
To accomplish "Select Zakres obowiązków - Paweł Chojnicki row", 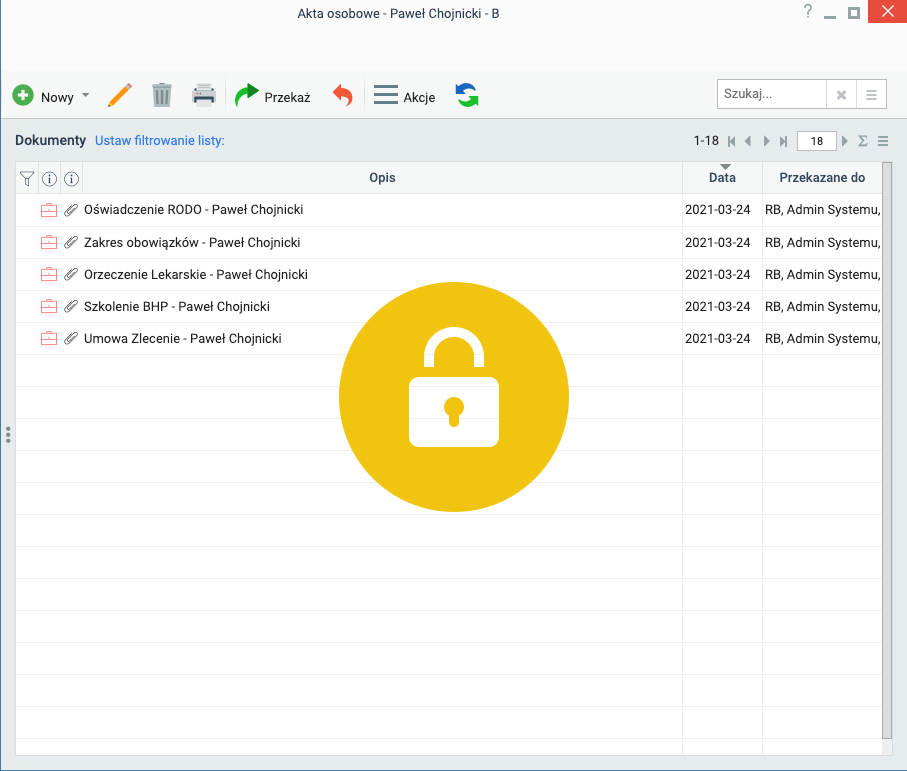I will tap(449, 242).
